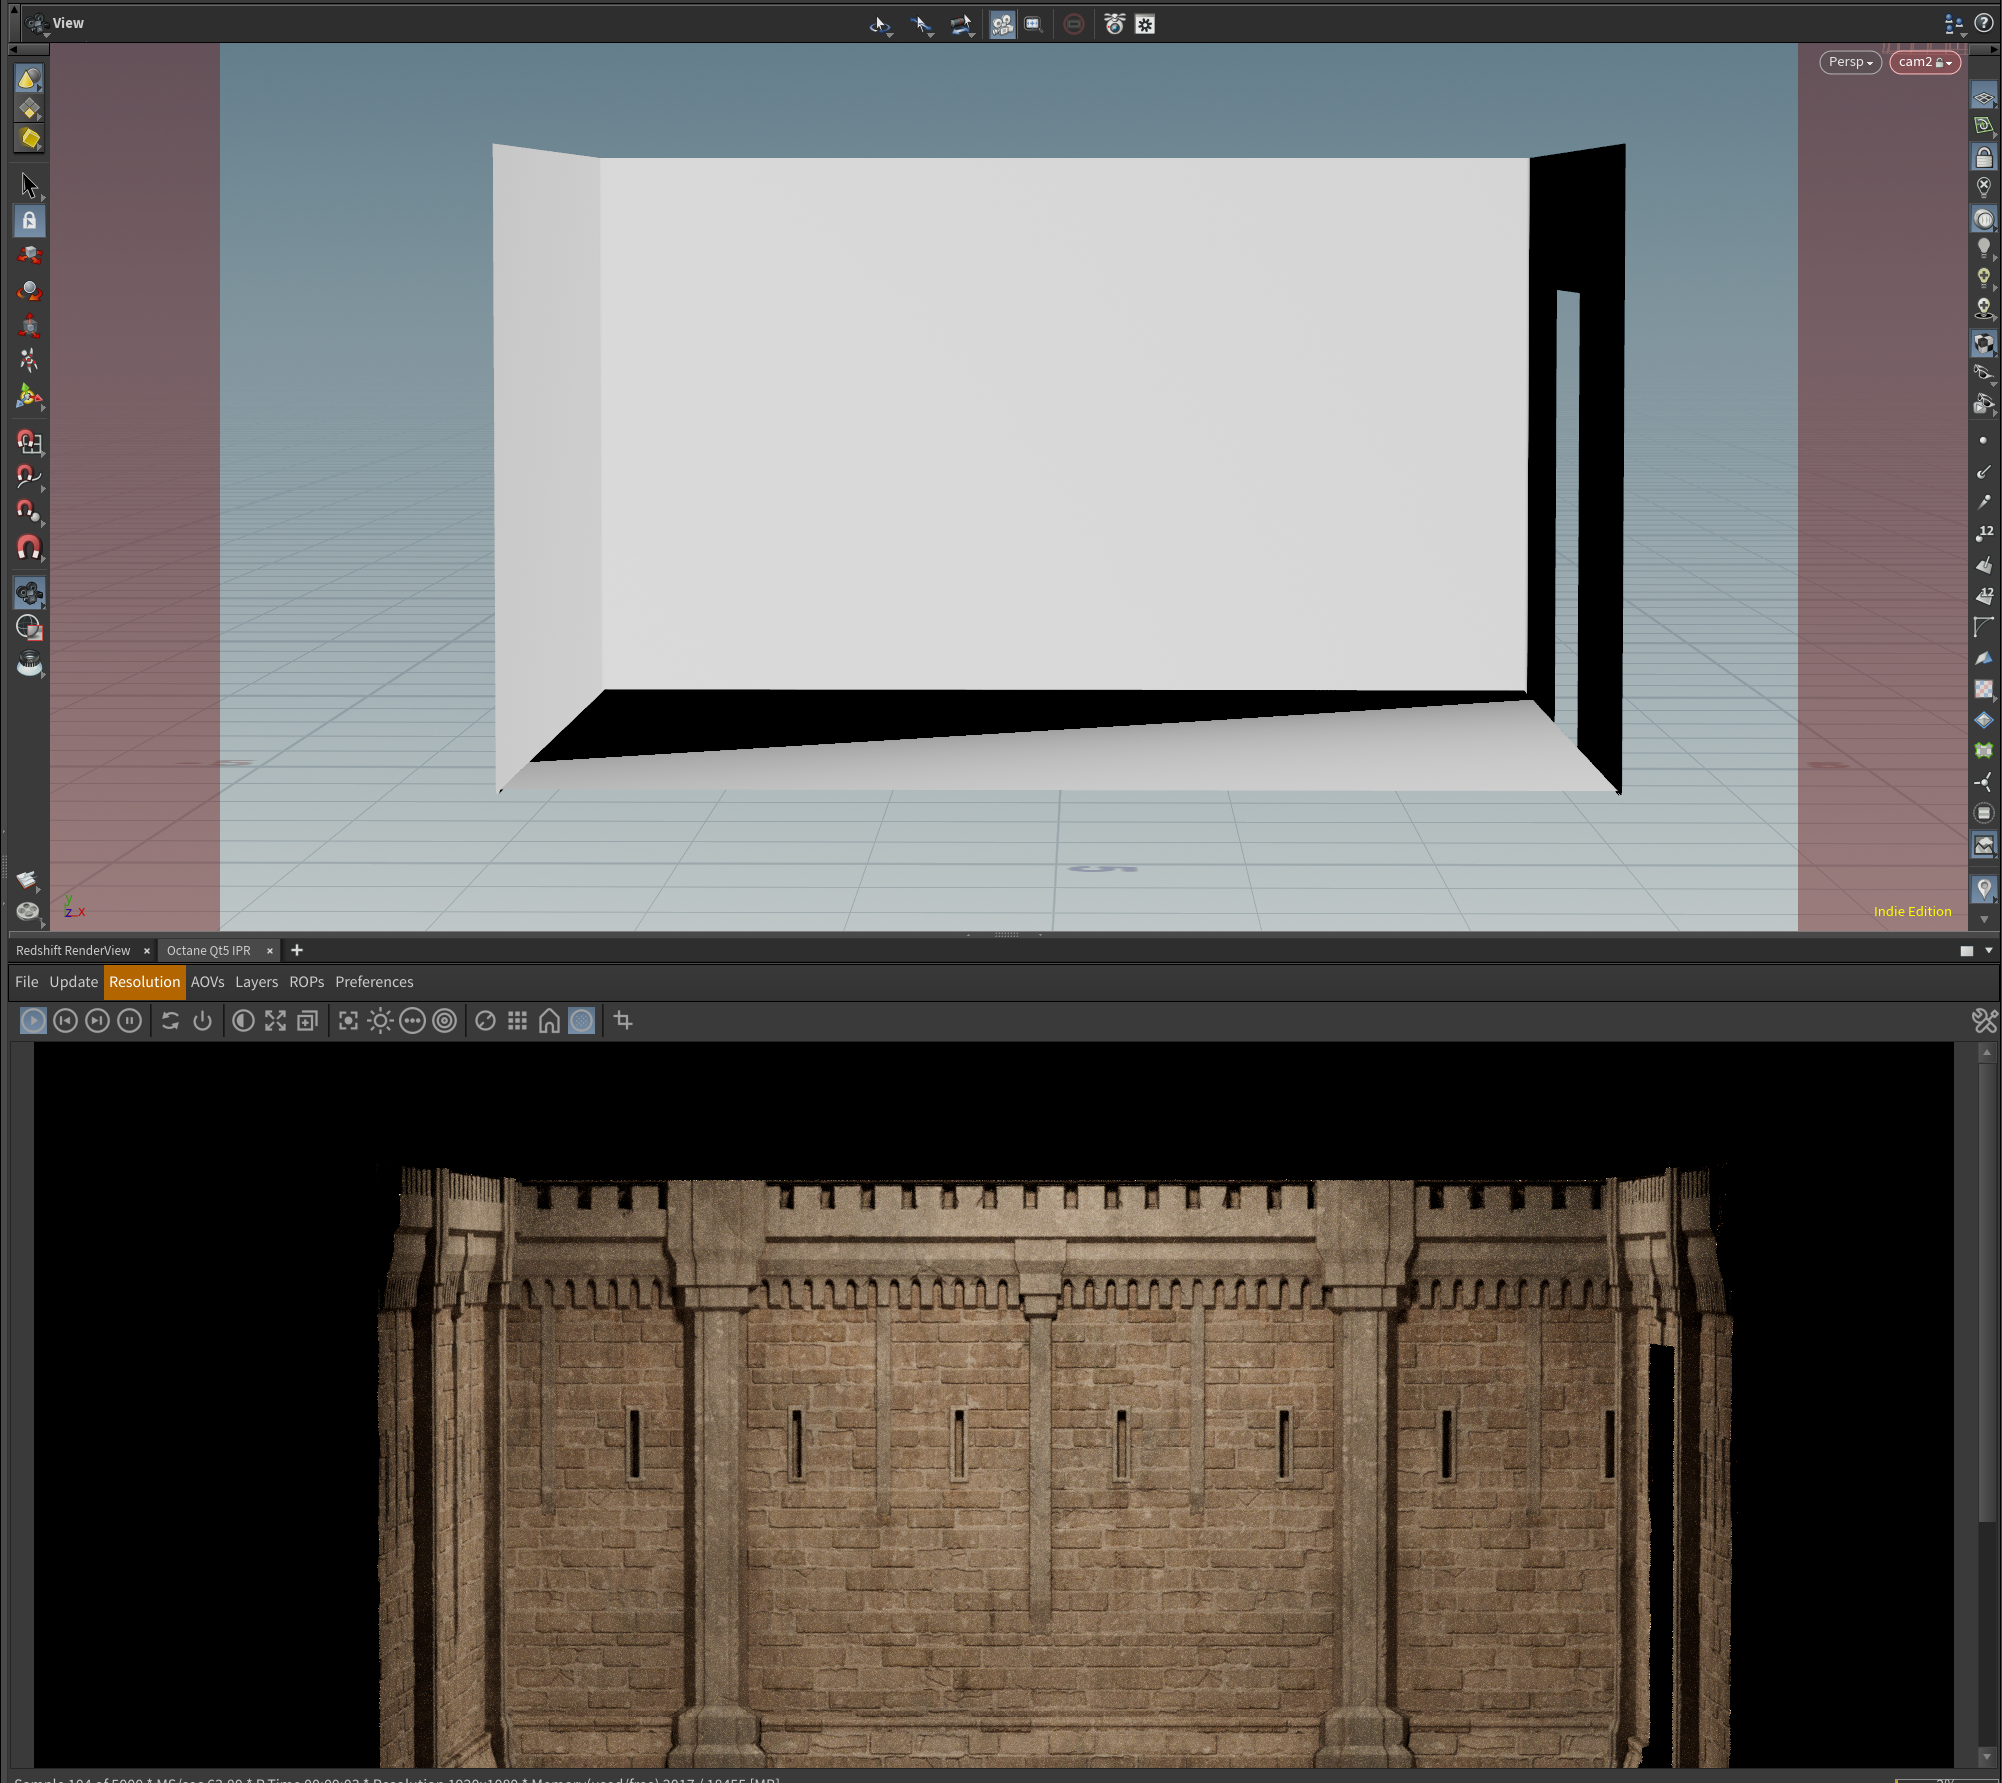Toggle the highlighted sphere icon in IPR toolbar
The image size is (2002, 1783).
pyautogui.click(x=581, y=1021)
